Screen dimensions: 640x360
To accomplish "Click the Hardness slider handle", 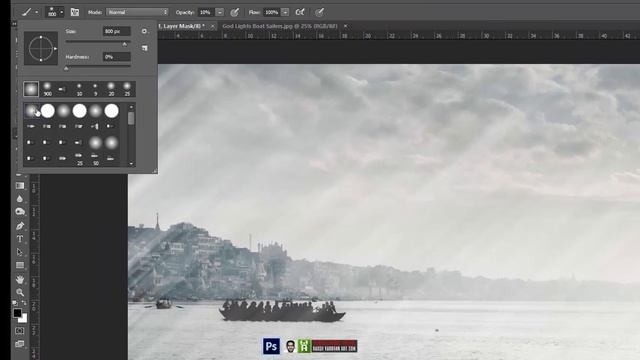I will pos(67,68).
